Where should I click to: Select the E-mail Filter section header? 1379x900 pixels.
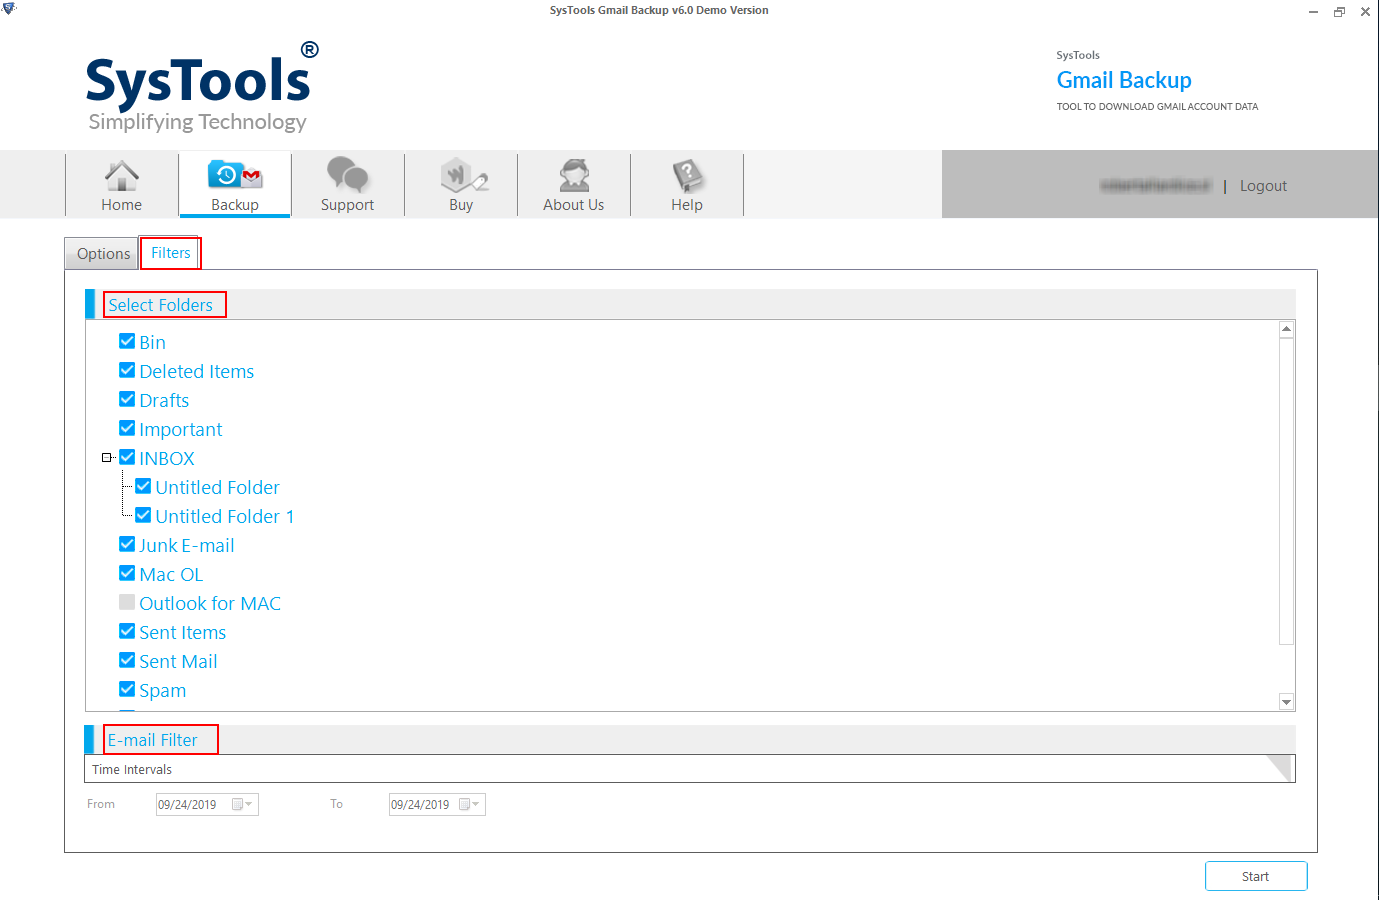153,740
